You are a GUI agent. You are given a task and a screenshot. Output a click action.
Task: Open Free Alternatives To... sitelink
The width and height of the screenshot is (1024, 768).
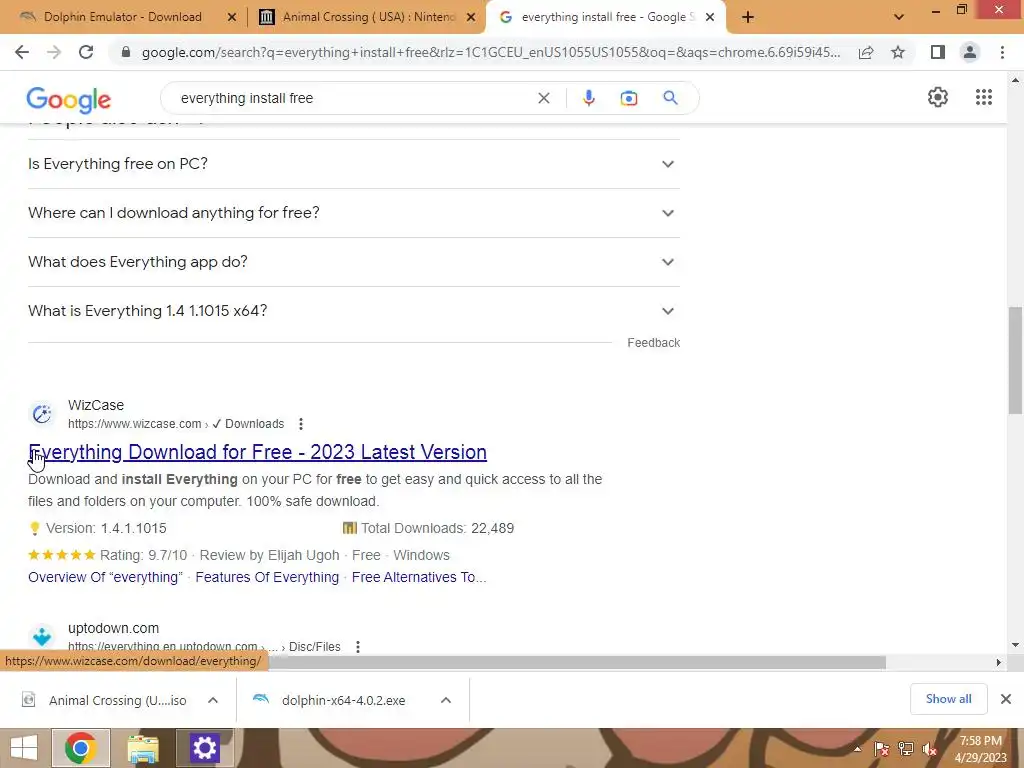click(x=419, y=577)
